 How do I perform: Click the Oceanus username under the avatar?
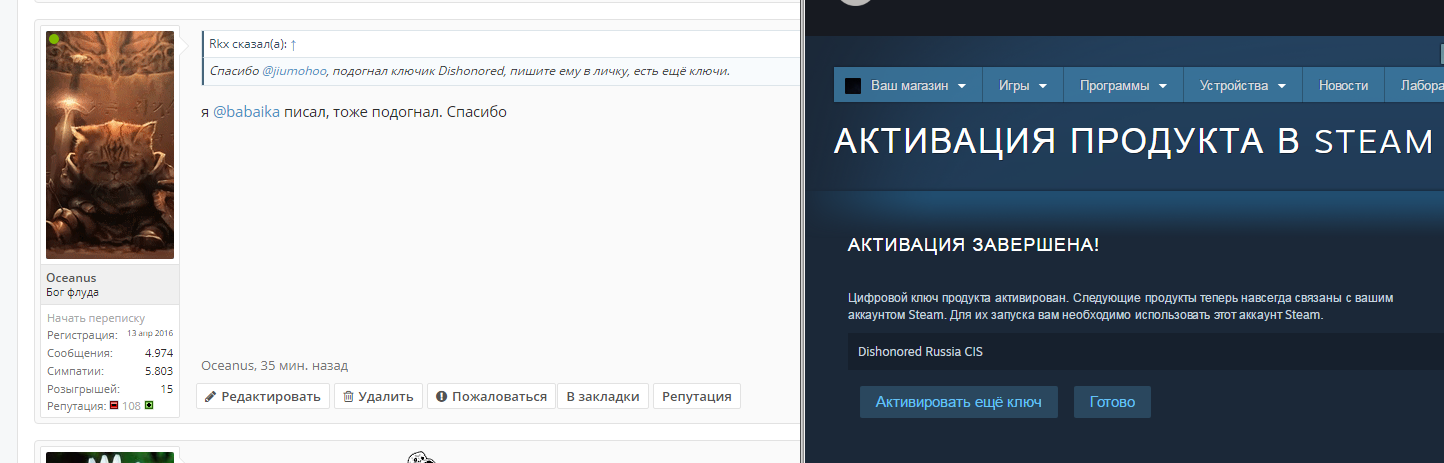pyautogui.click(x=72, y=277)
